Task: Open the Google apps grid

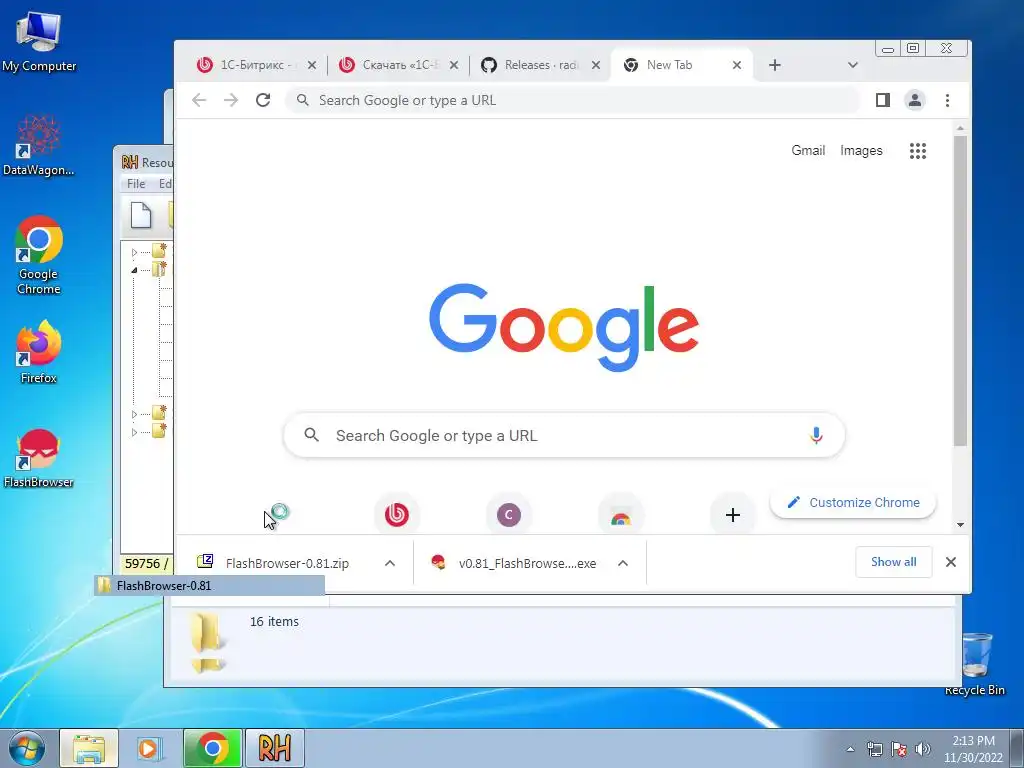Action: tap(918, 151)
